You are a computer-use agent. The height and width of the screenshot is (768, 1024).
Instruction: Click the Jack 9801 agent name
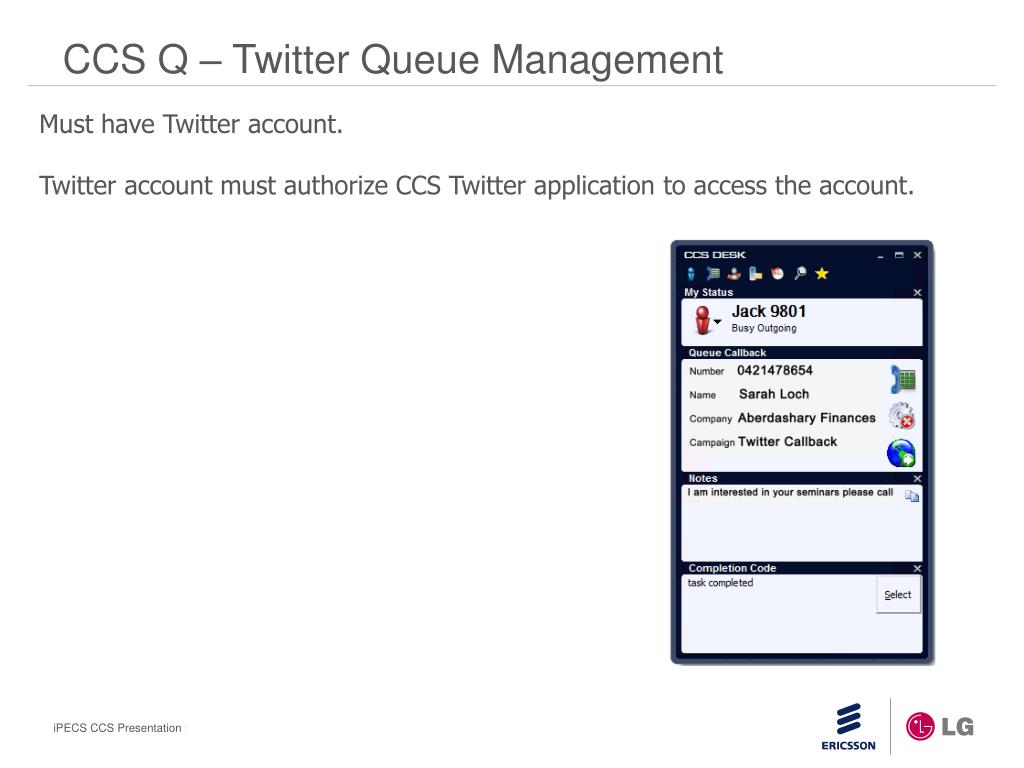[769, 312]
